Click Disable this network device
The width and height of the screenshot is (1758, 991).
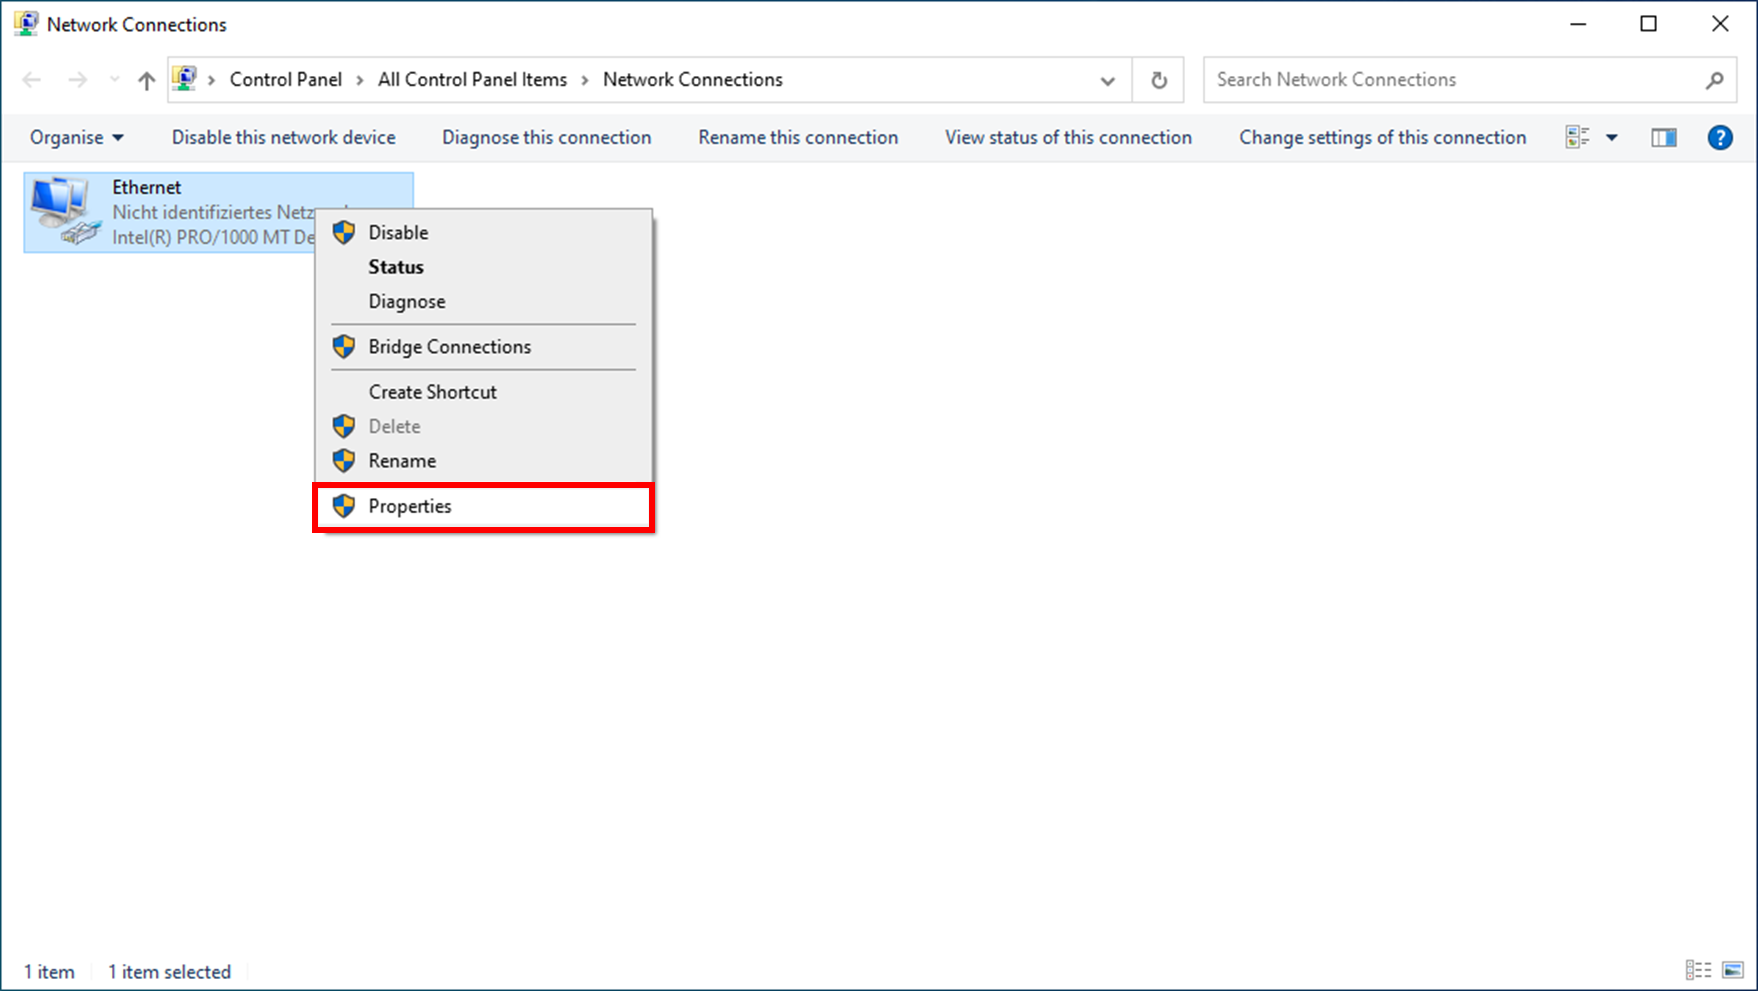click(x=283, y=138)
